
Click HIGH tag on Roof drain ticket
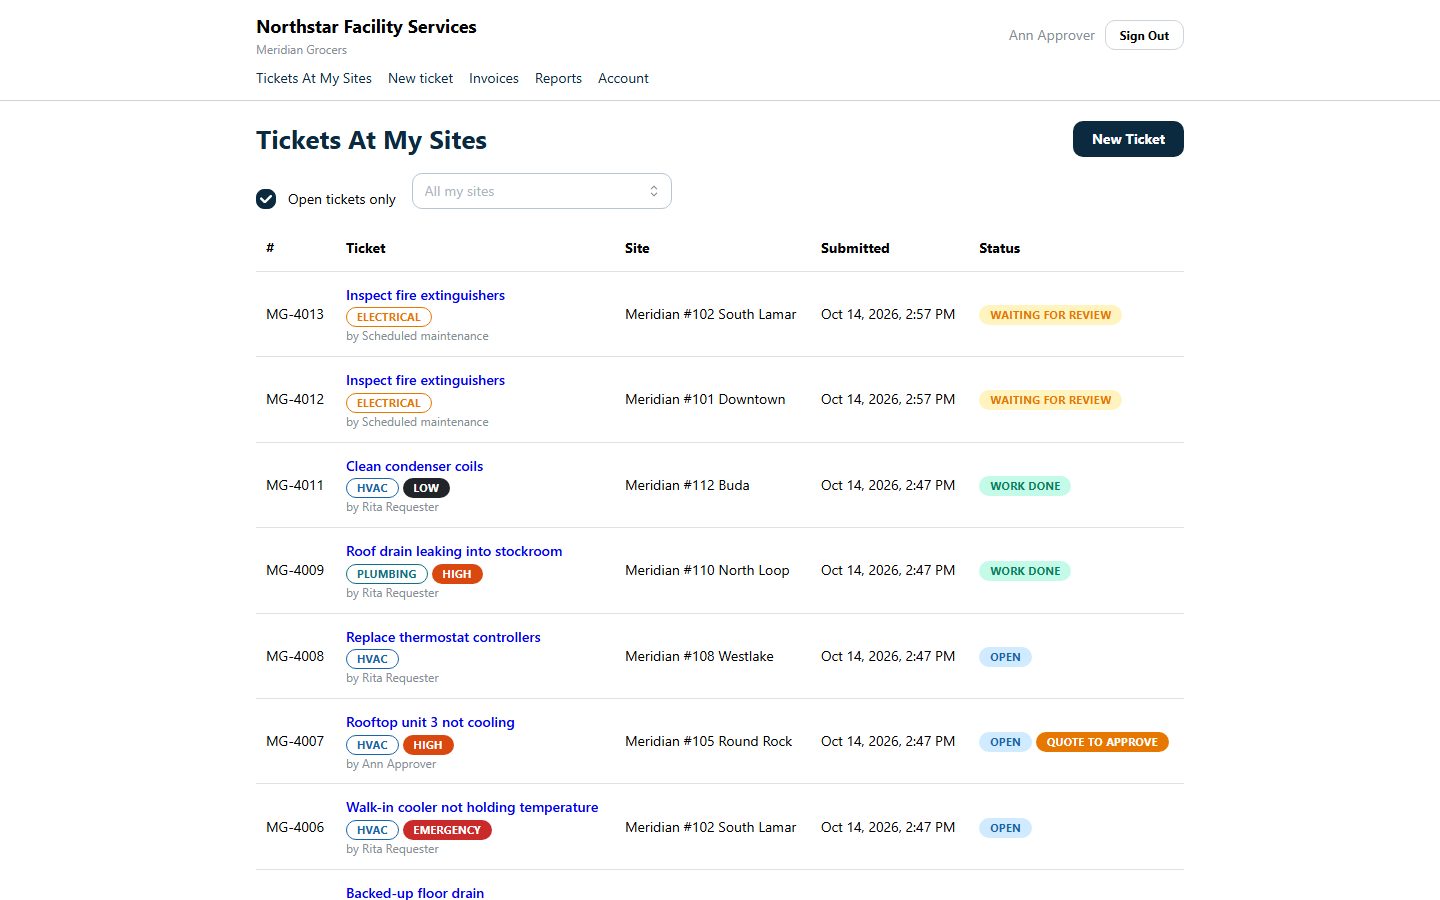(457, 574)
